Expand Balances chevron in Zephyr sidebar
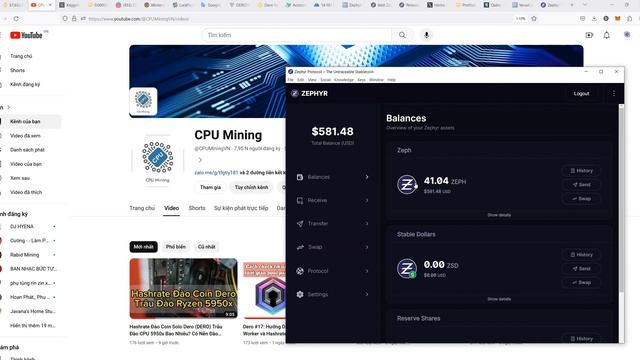Screen dimensions: 640x360 coord(367,177)
